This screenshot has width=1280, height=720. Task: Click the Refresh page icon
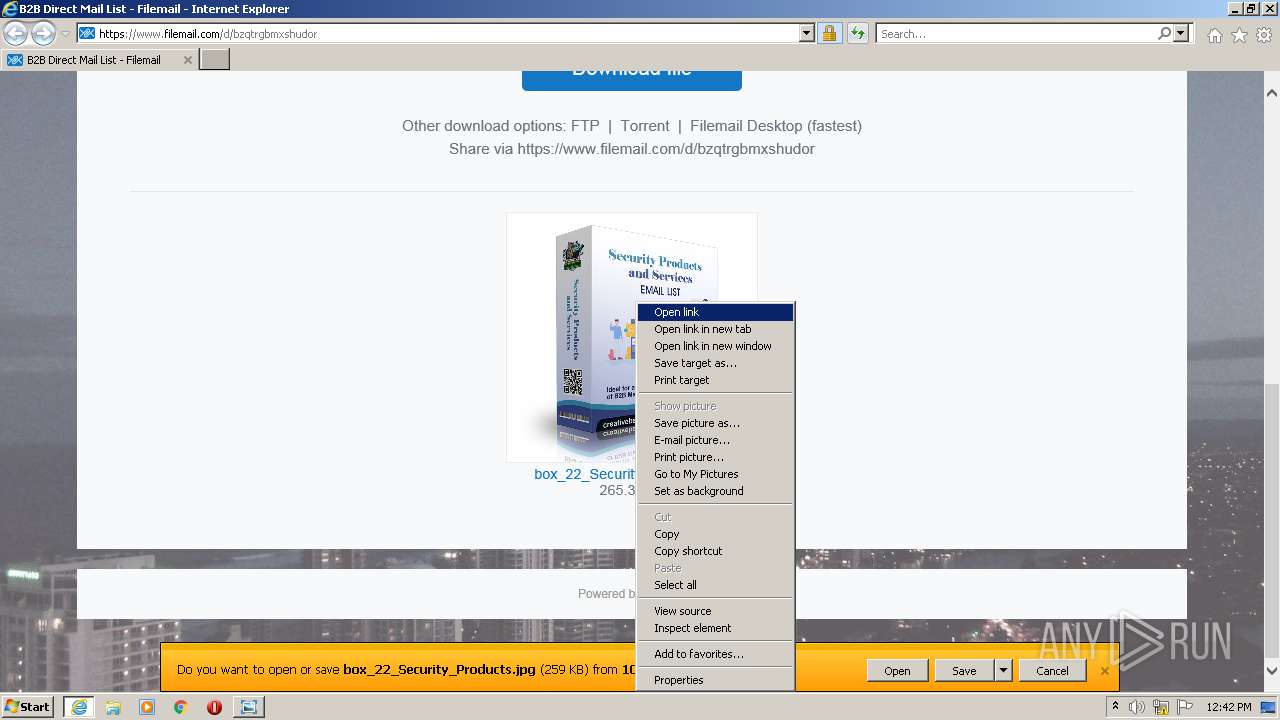click(x=858, y=33)
